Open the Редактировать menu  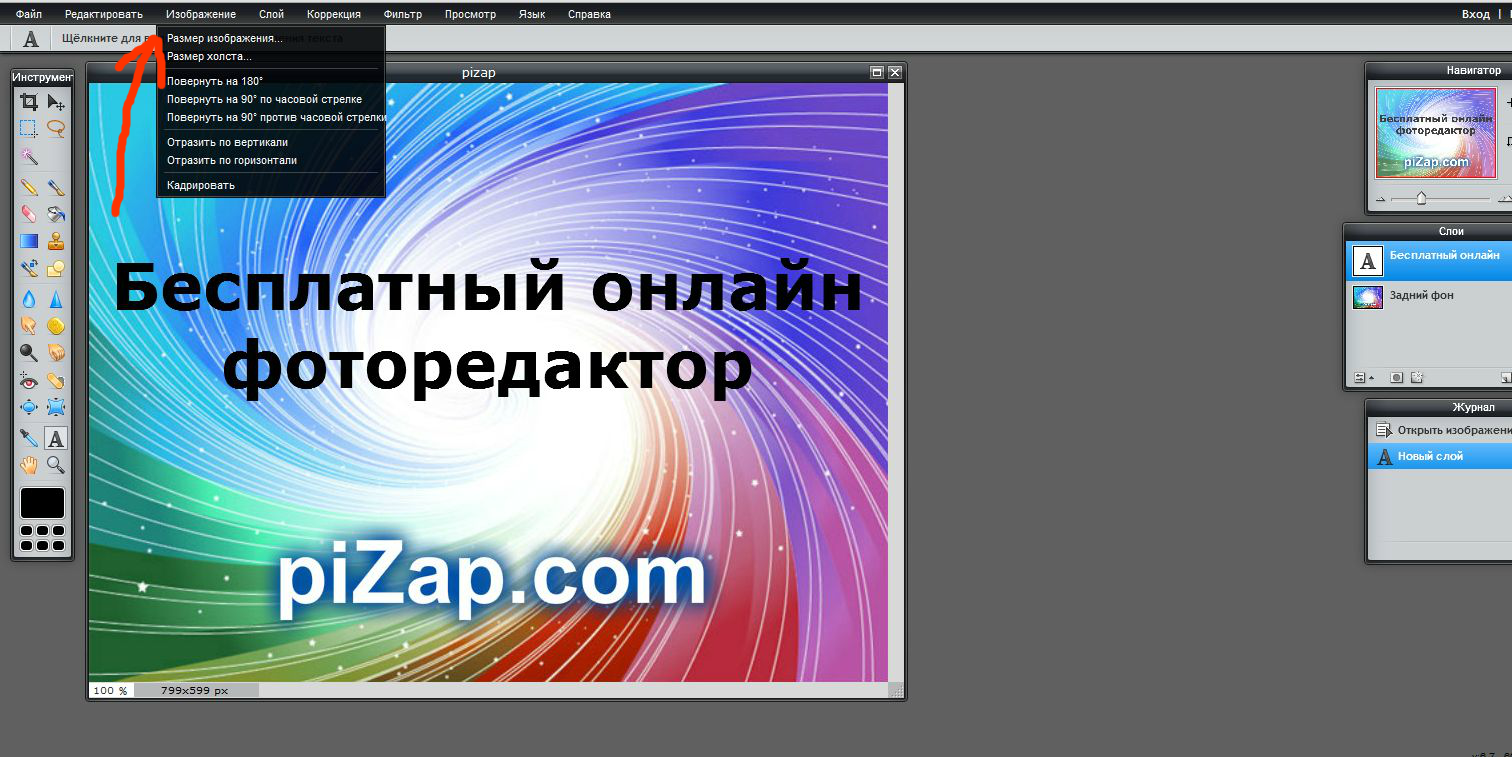104,14
